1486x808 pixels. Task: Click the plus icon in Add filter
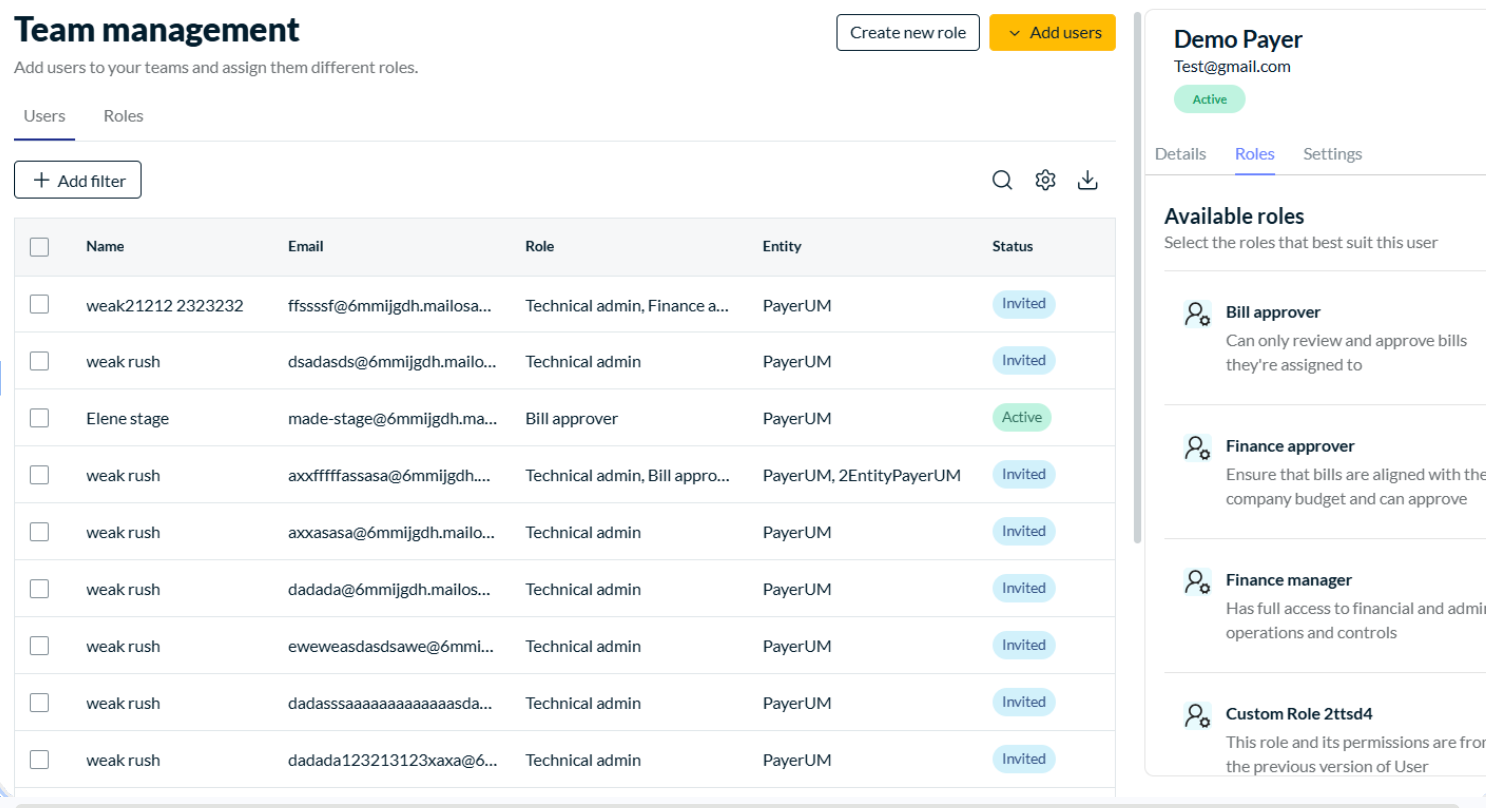coord(41,180)
